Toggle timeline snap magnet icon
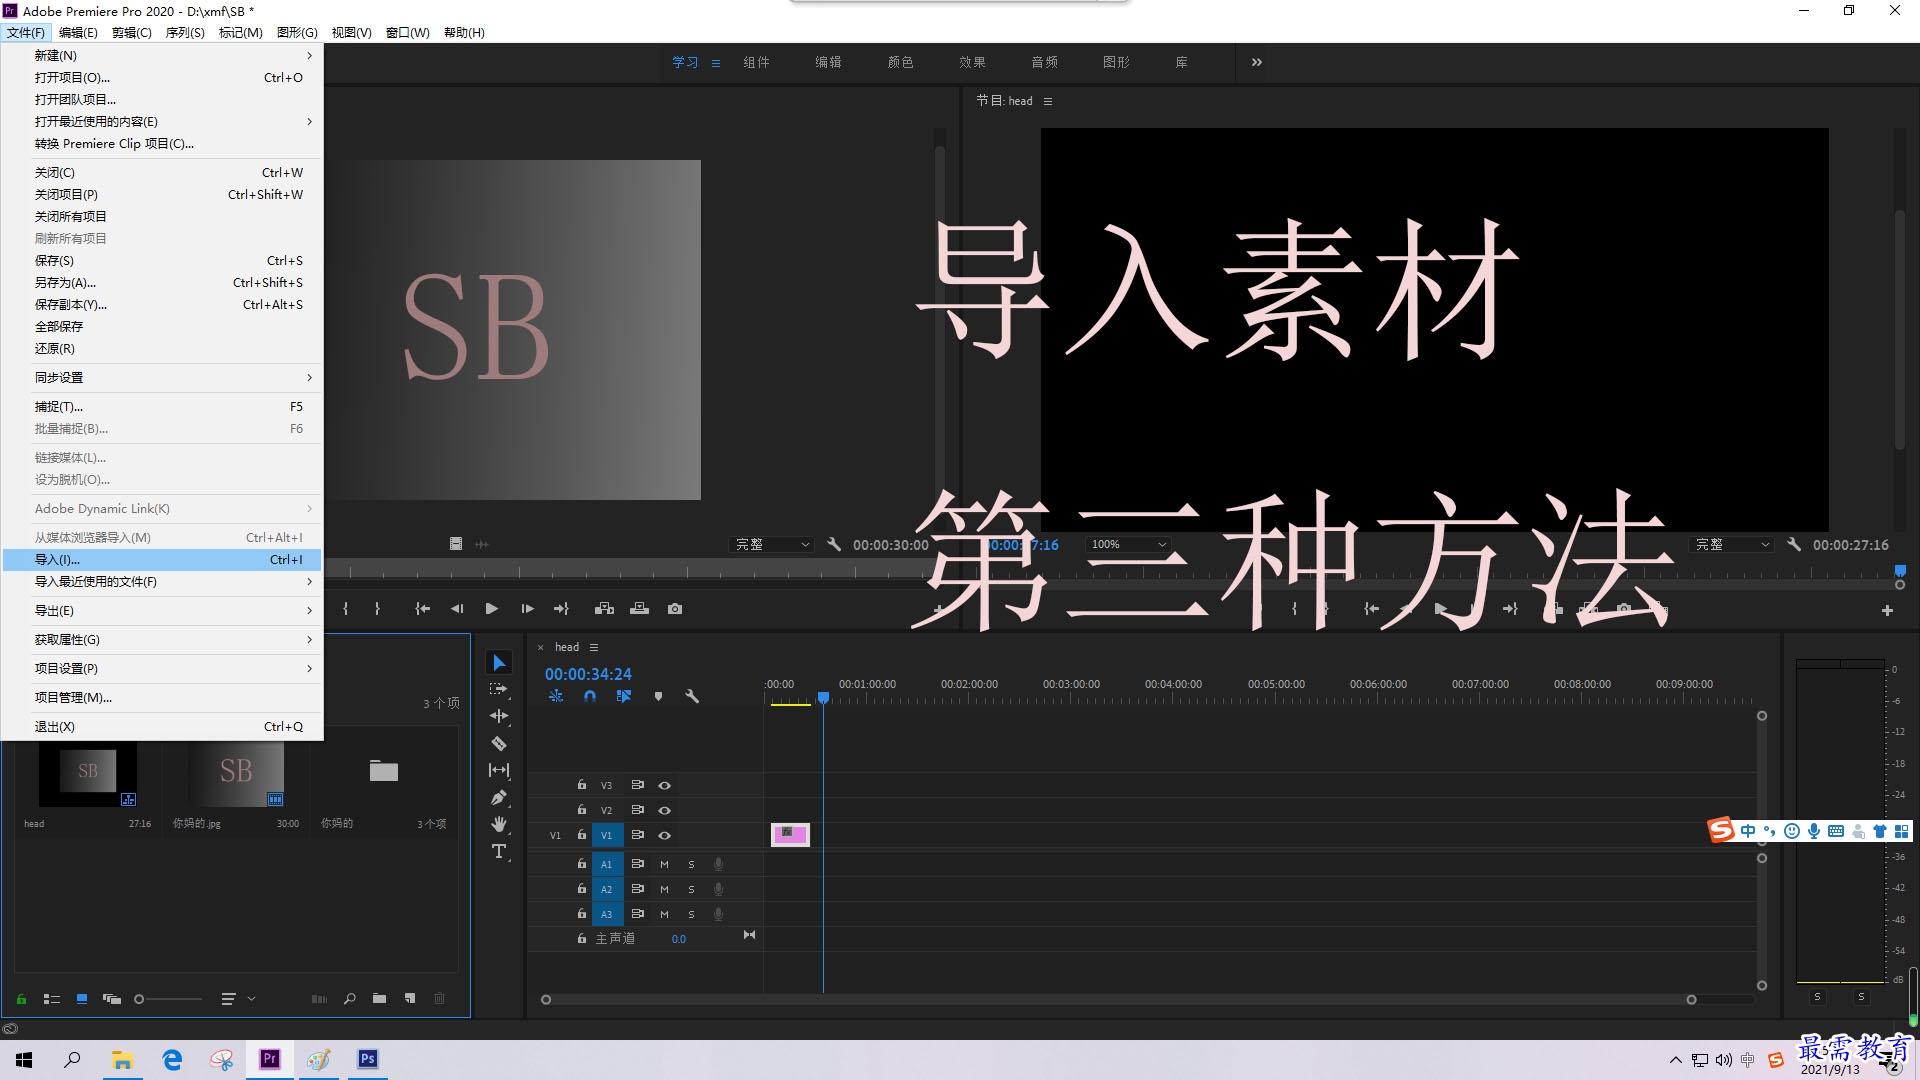 (x=590, y=696)
